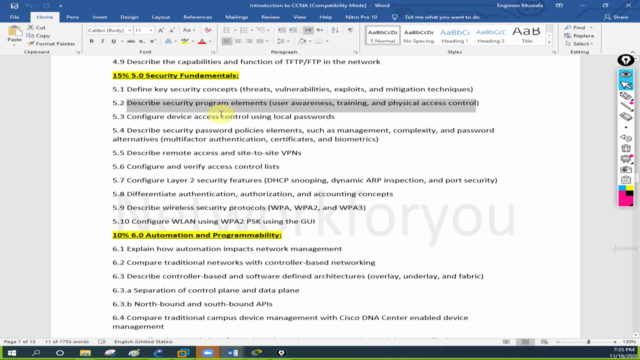Open the Calibri (Body) font dropdown
The width and height of the screenshot is (640, 360).
(x=129, y=31)
